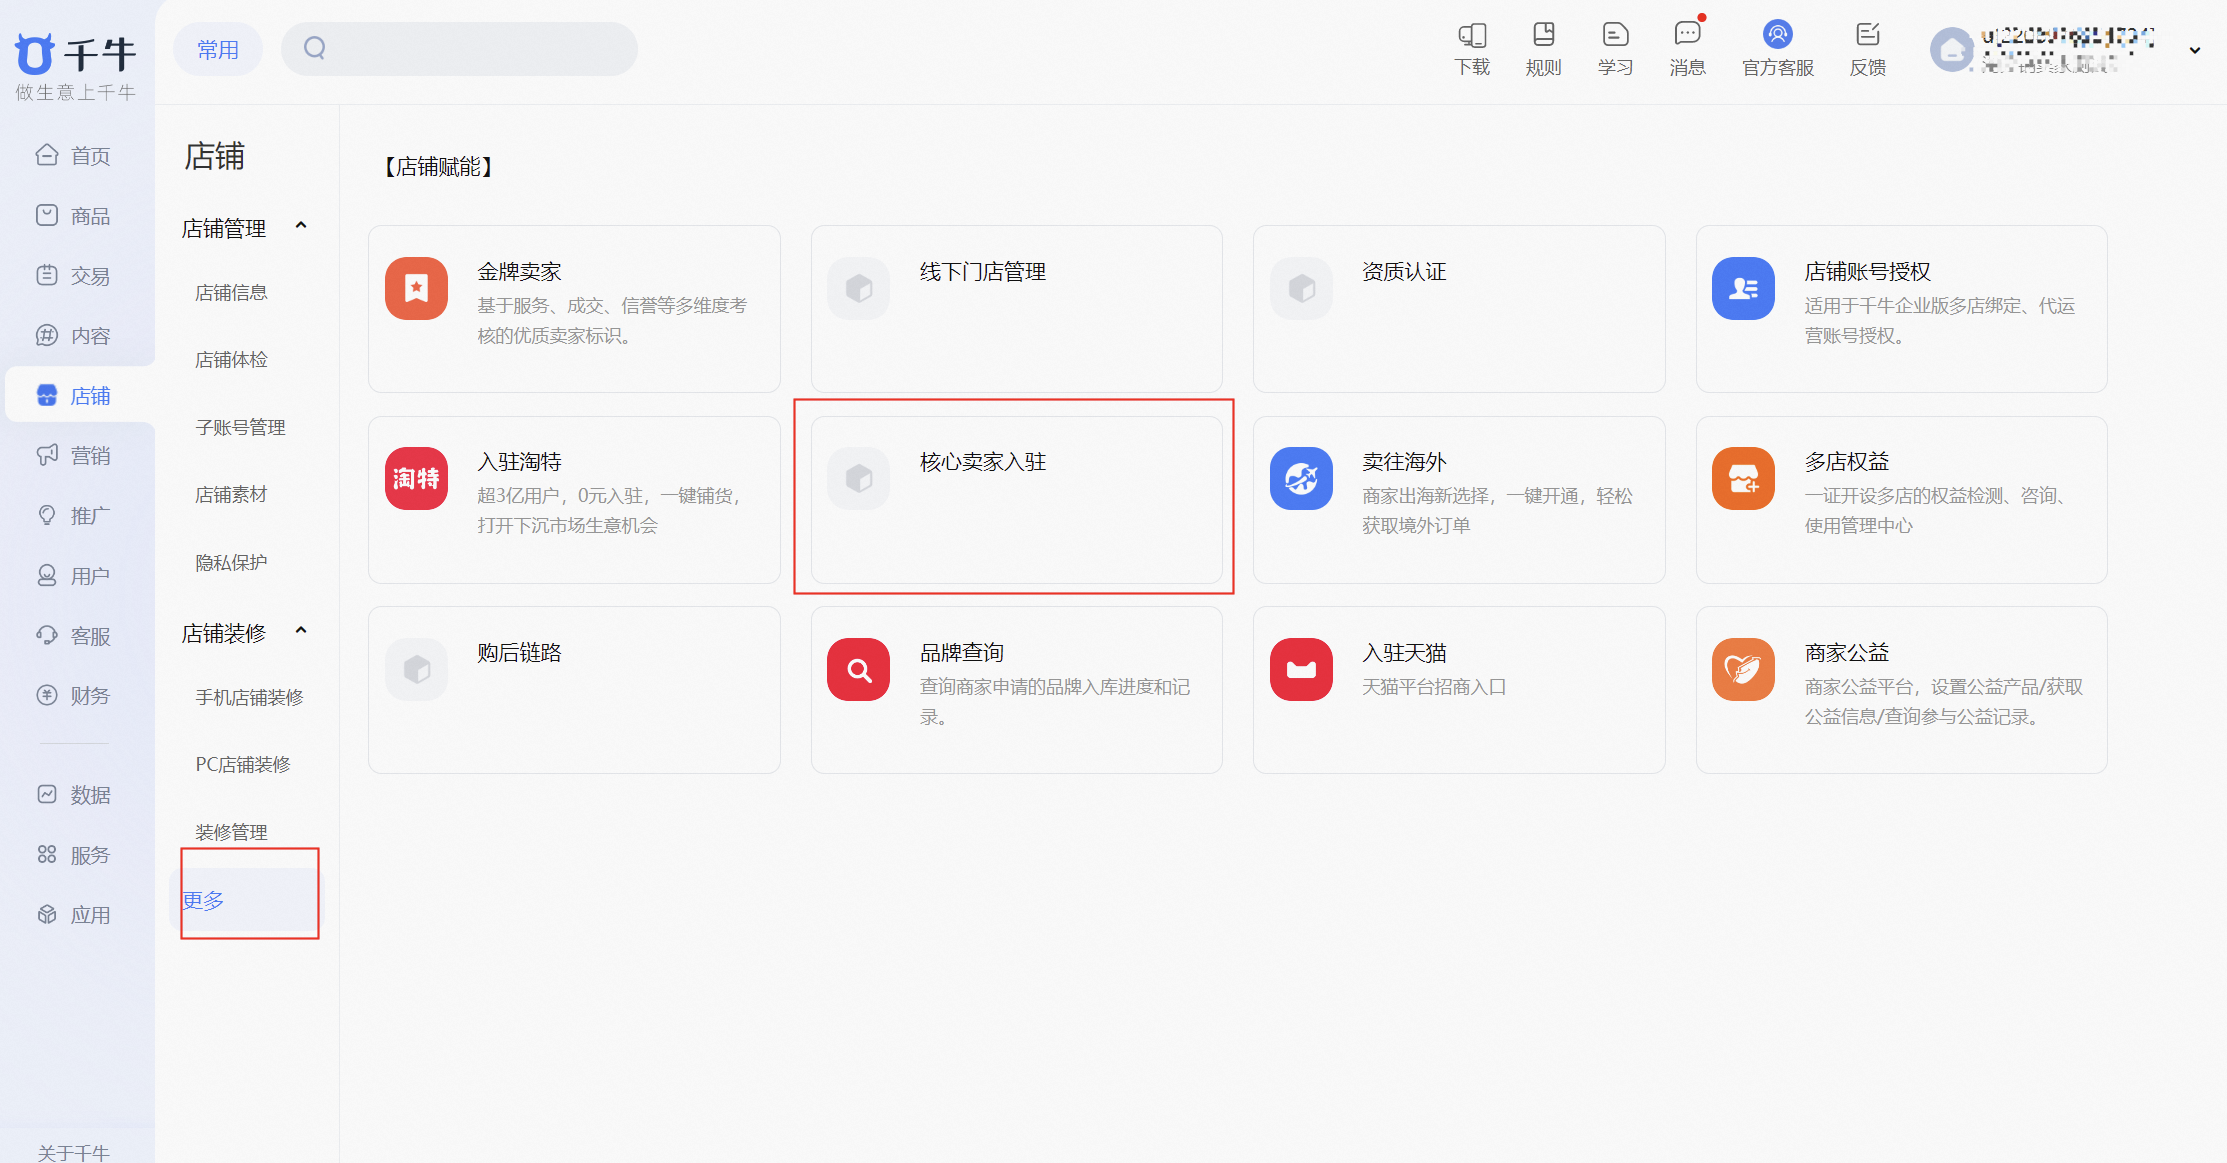
Task: Open 用户 in sidebar
Action: tap(75, 576)
